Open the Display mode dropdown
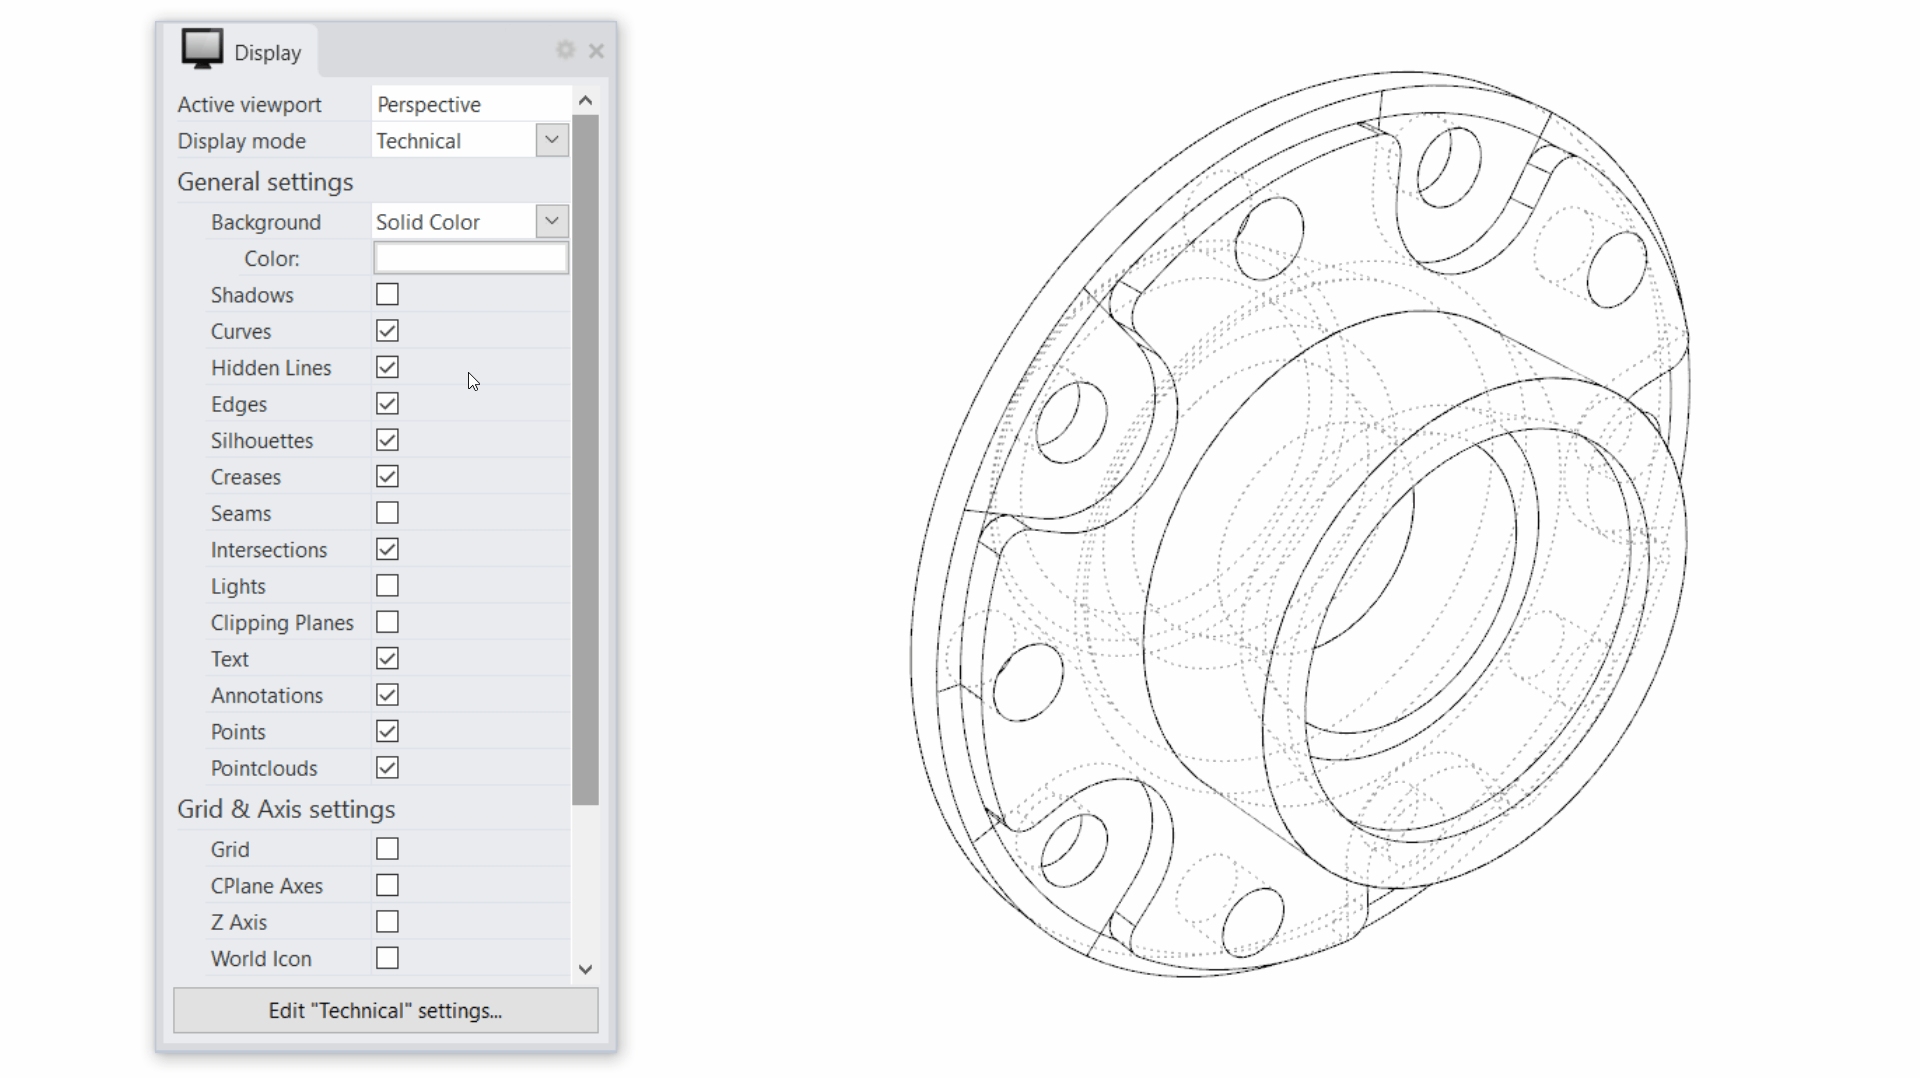 click(551, 141)
